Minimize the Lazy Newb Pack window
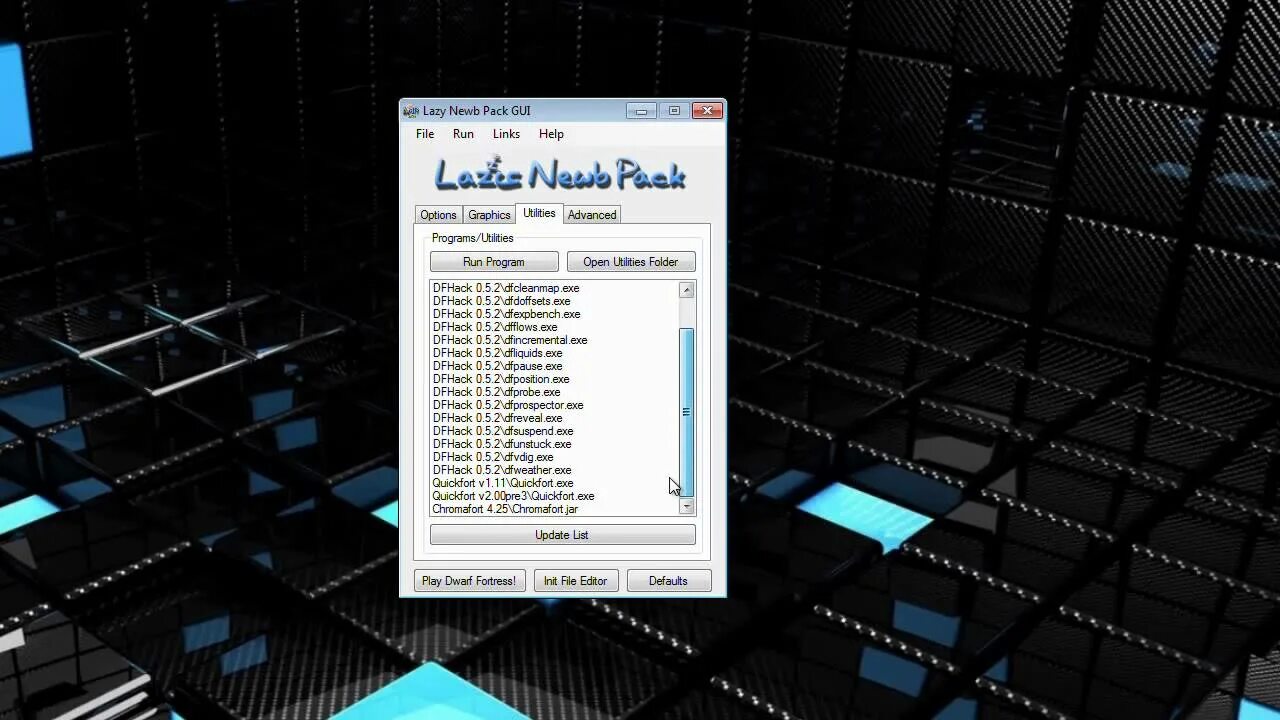The image size is (1280, 720). click(x=641, y=110)
